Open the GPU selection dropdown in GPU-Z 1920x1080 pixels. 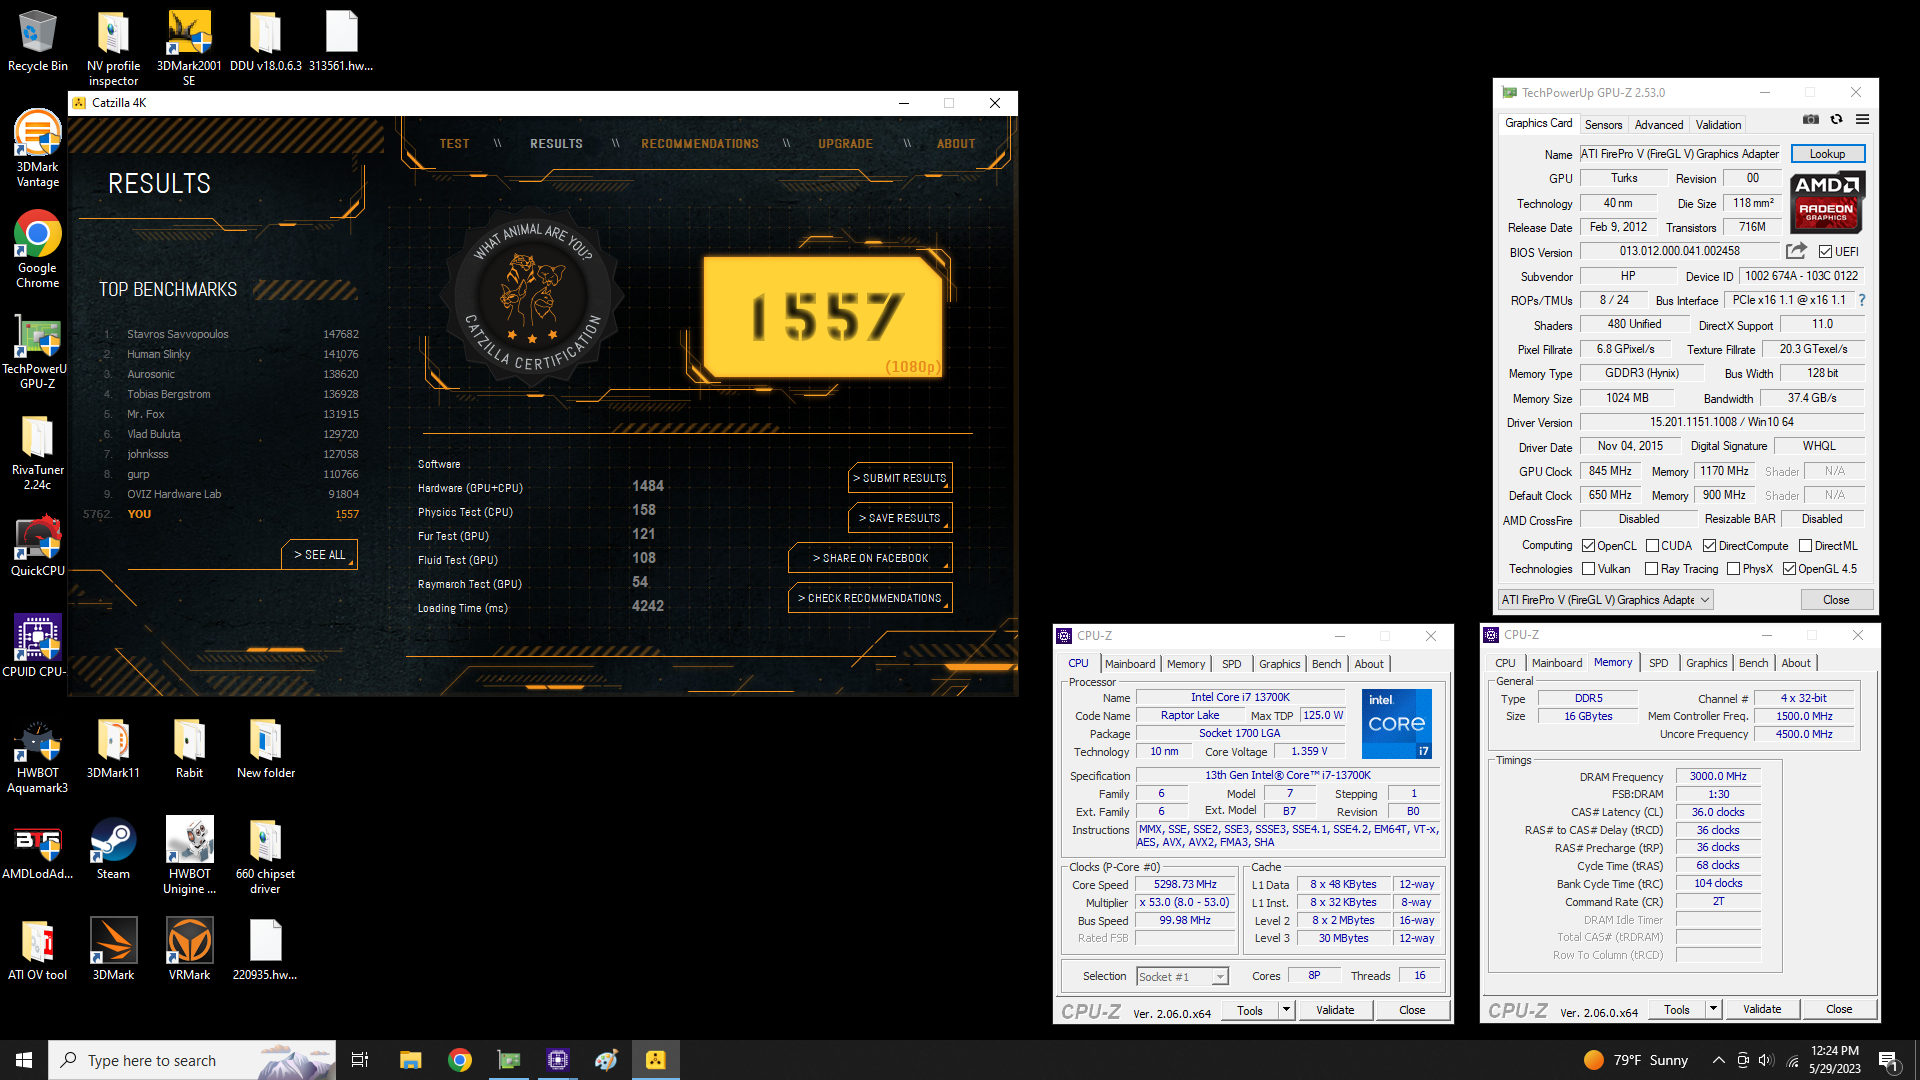pyautogui.click(x=1606, y=600)
